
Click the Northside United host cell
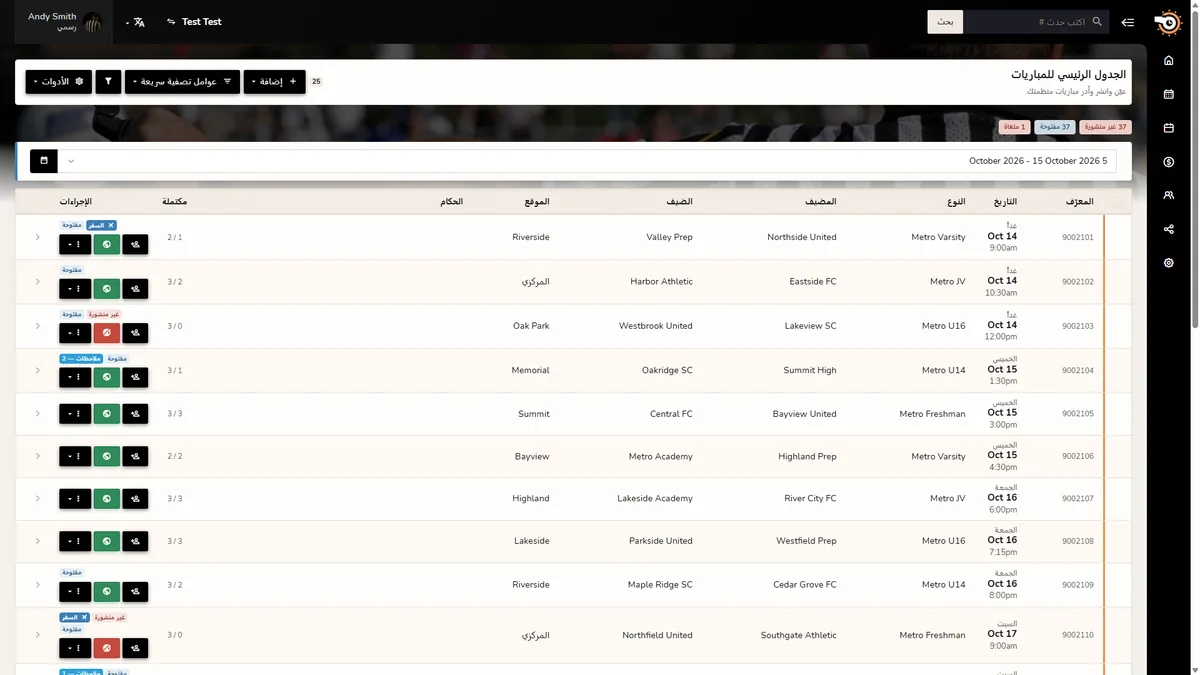(802, 237)
